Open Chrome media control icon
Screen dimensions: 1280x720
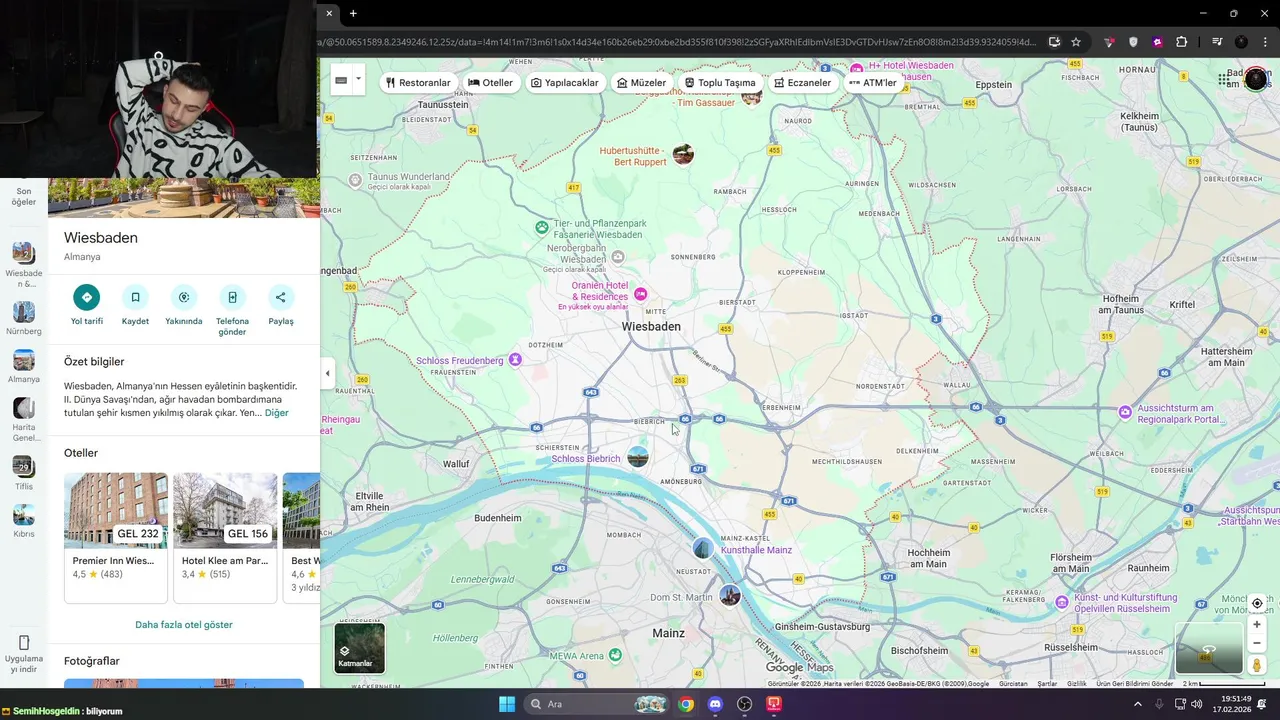click(1217, 42)
